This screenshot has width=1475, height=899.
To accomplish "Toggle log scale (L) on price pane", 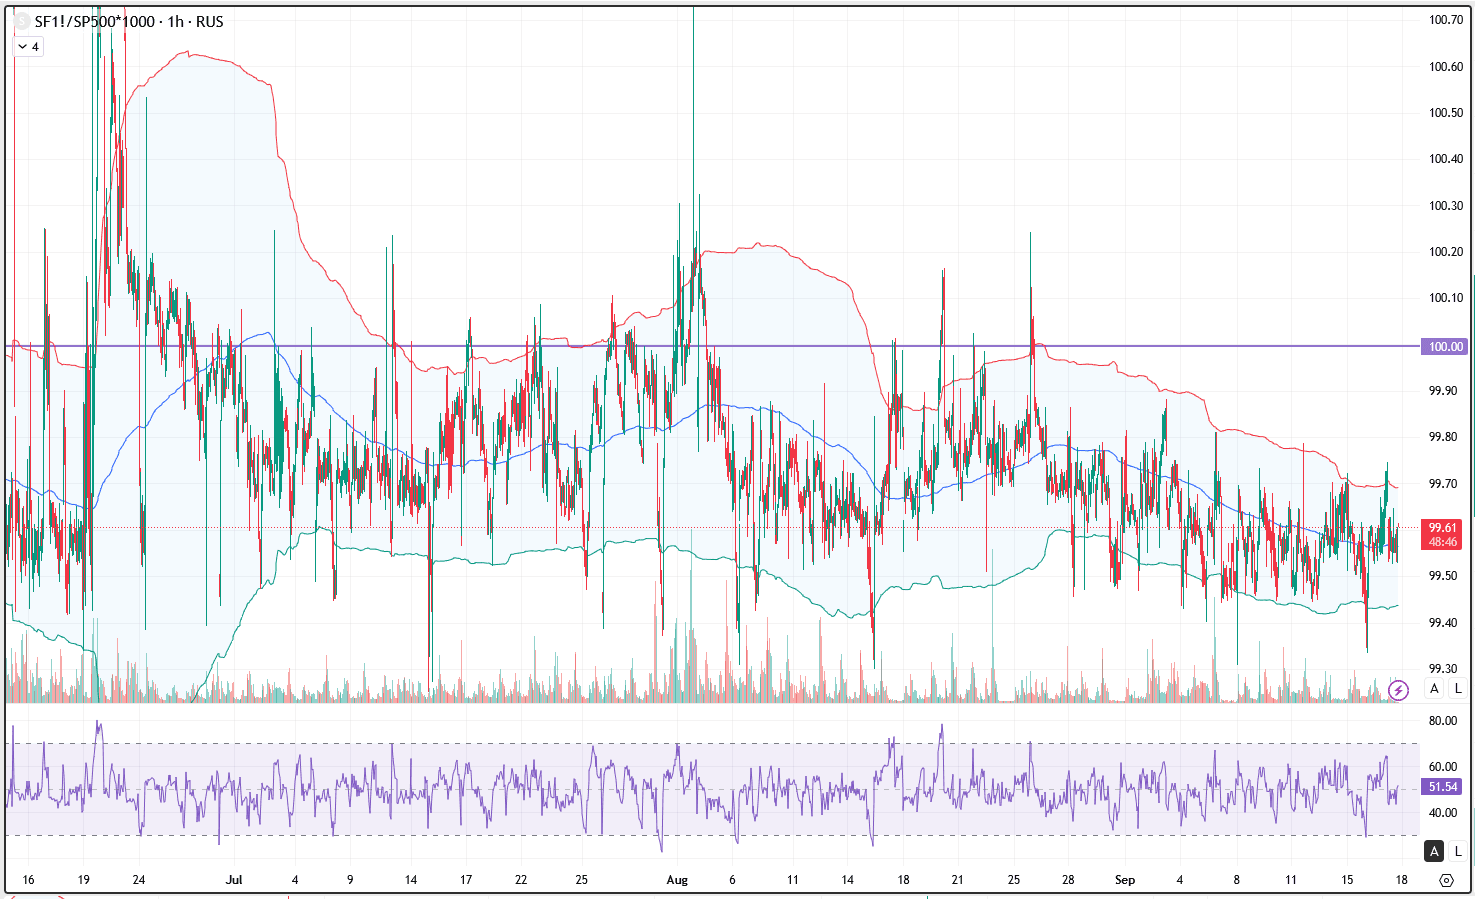I will click(1458, 689).
